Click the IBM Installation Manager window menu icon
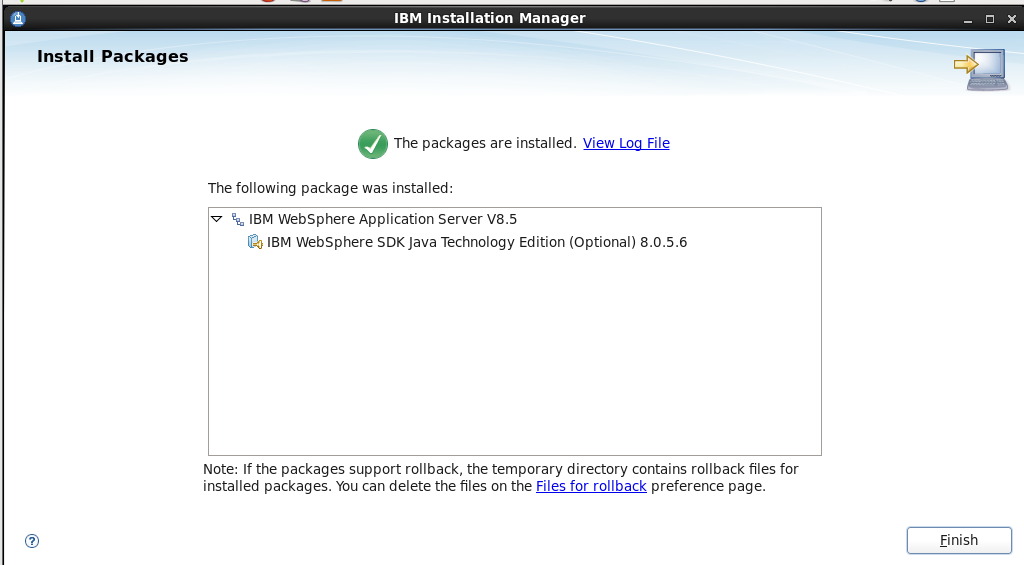 pyautogui.click(x=17, y=18)
